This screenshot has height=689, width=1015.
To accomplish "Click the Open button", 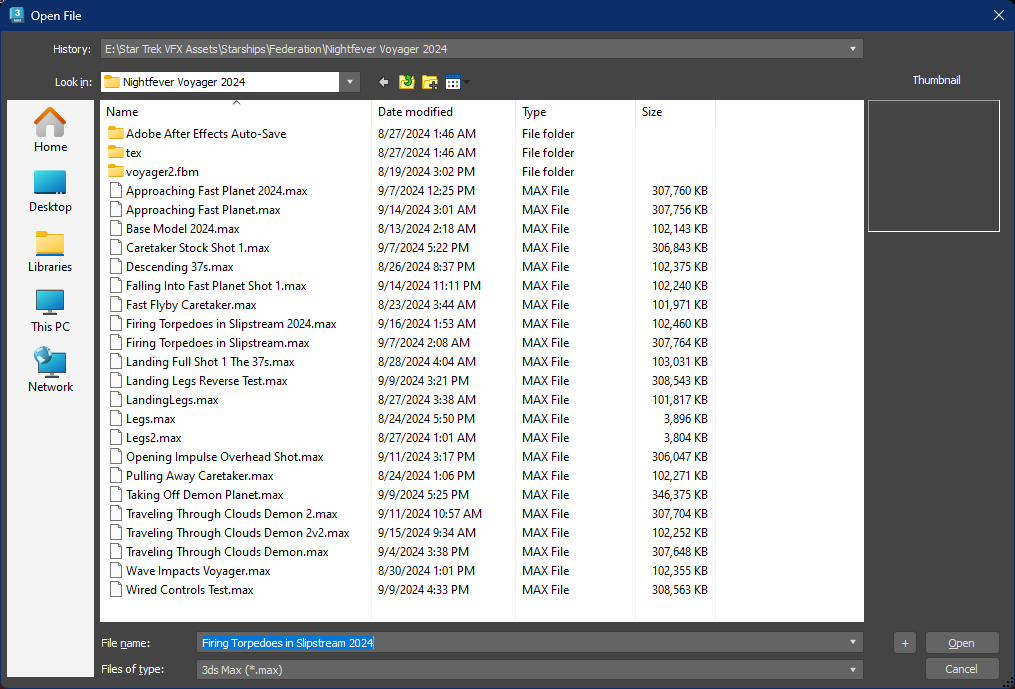I will pos(961,642).
